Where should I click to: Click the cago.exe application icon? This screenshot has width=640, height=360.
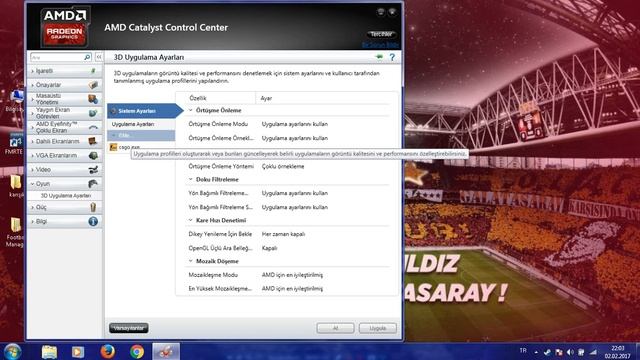click(113, 147)
